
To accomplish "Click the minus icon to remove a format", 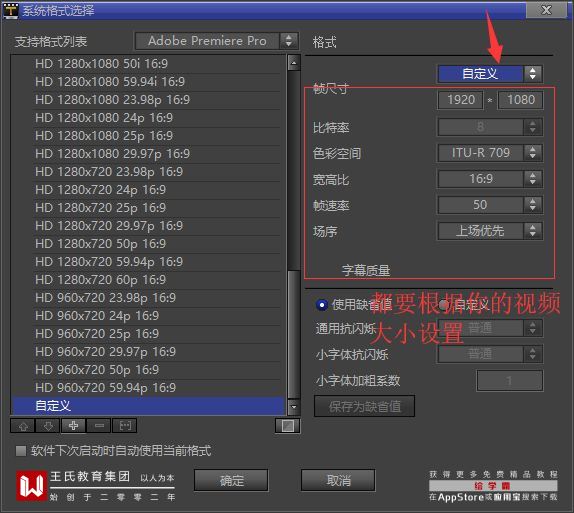I will pos(99,426).
